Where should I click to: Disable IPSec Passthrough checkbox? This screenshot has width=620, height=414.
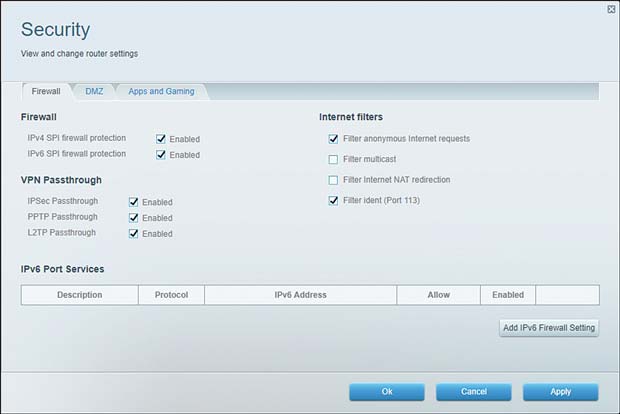(133, 202)
